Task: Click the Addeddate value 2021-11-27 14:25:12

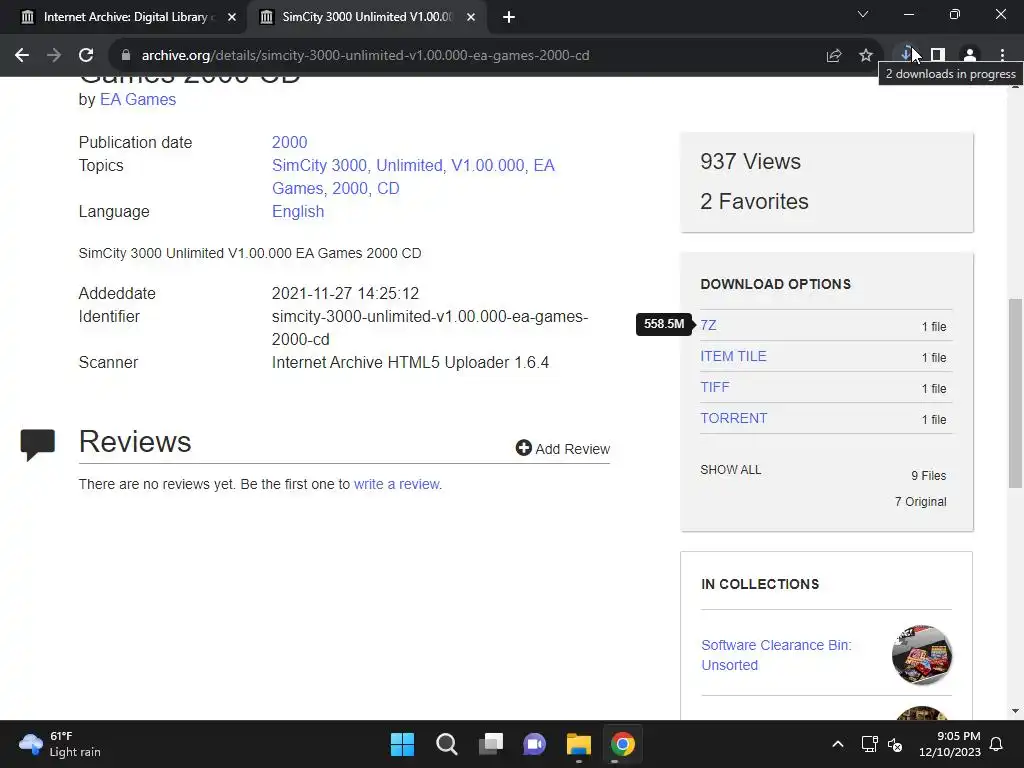Action: click(345, 294)
